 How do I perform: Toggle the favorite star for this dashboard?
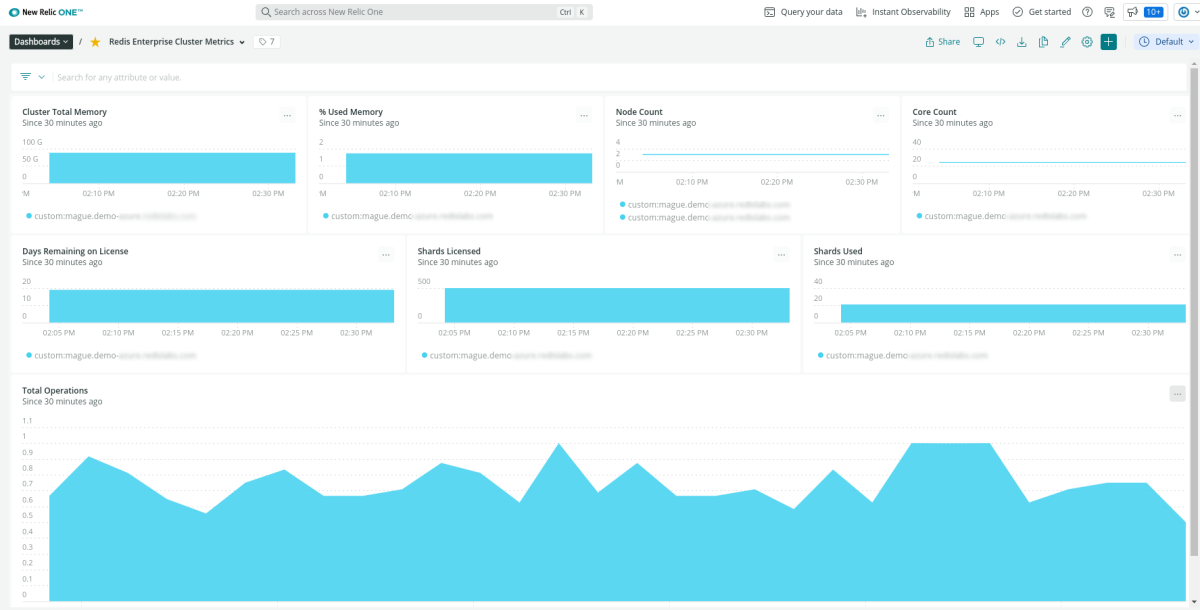tap(95, 42)
